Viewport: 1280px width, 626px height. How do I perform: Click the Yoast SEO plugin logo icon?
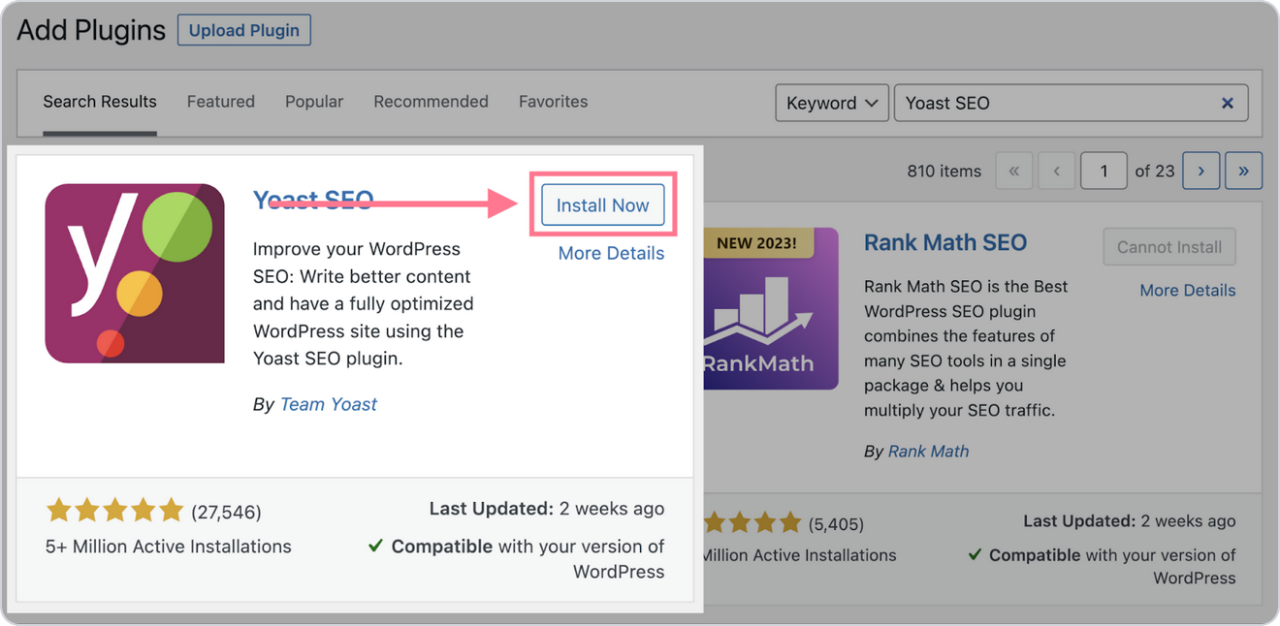pyautogui.click(x=135, y=273)
